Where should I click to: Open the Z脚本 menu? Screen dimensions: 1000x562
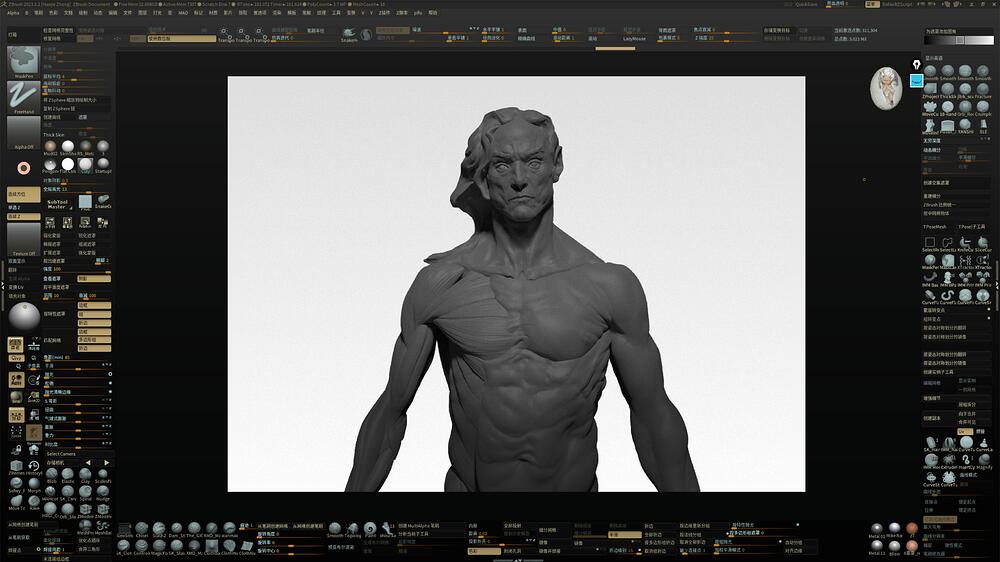tap(402, 13)
